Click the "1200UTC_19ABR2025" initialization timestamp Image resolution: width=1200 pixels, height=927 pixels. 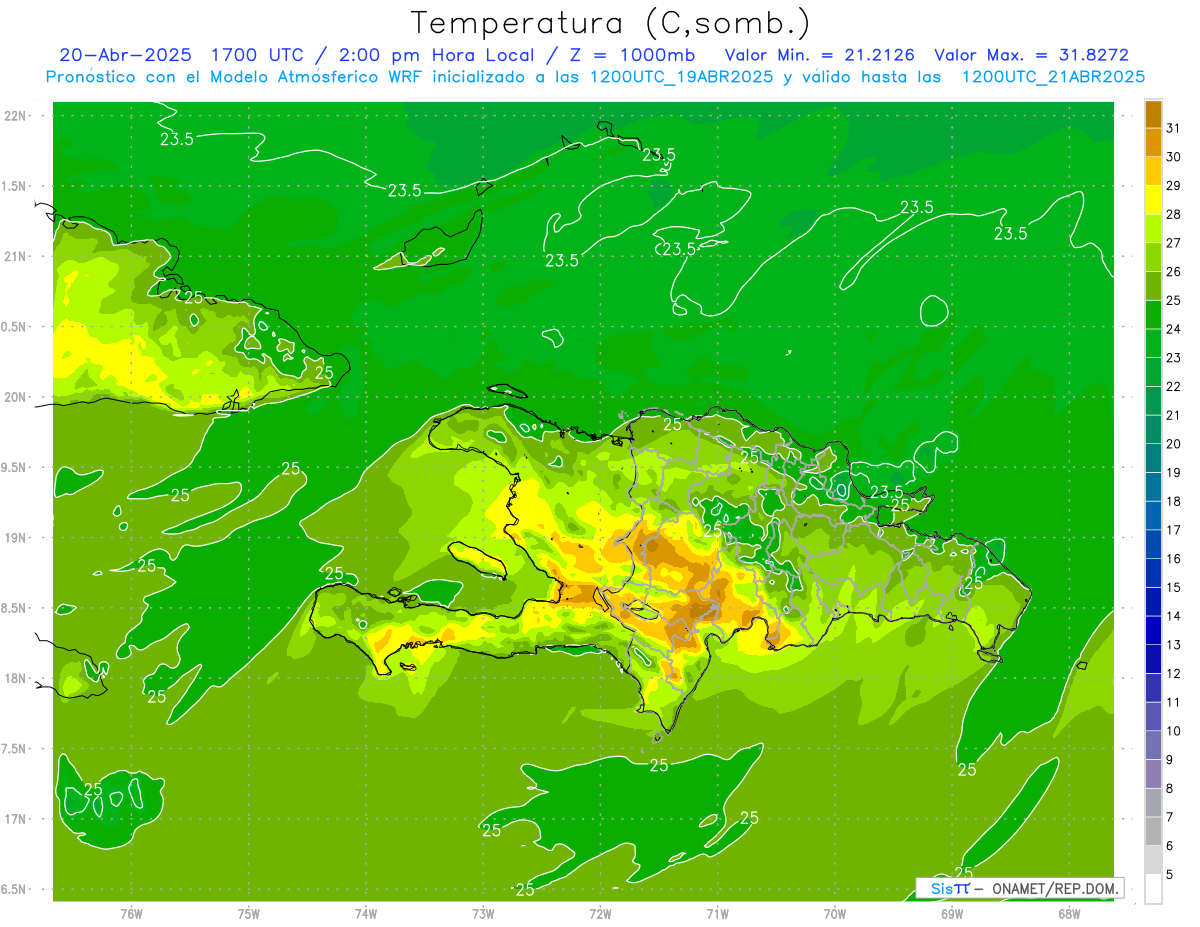680,77
